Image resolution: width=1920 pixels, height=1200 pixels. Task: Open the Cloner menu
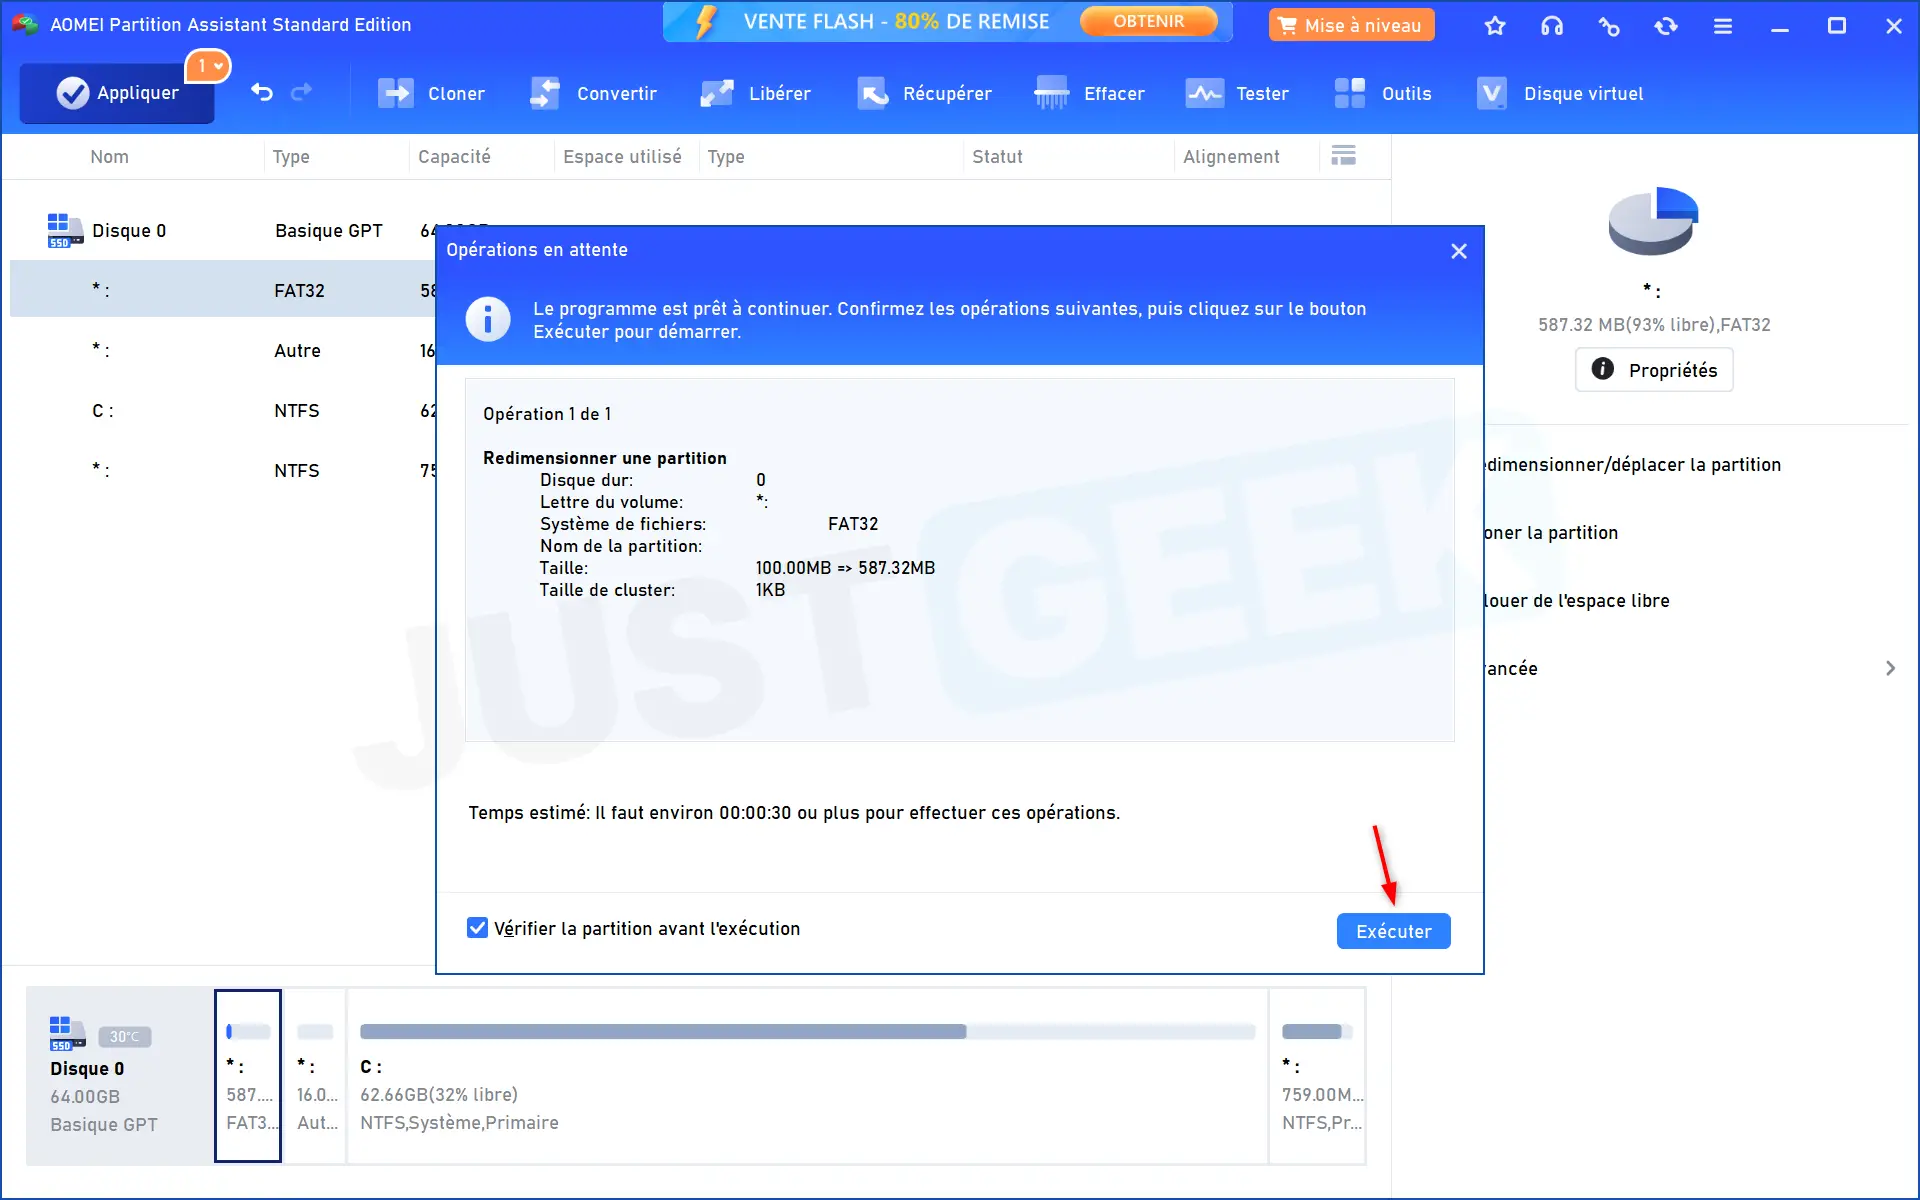432,93
